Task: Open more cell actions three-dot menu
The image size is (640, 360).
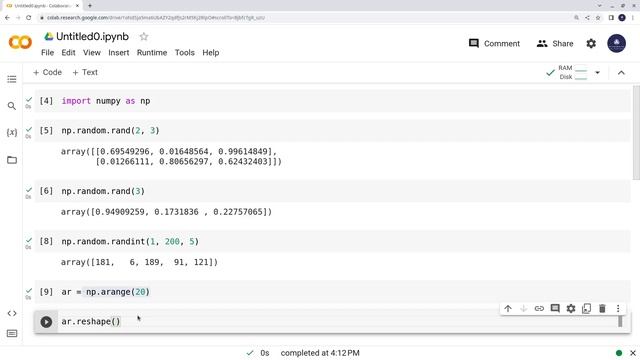Action: click(x=618, y=309)
